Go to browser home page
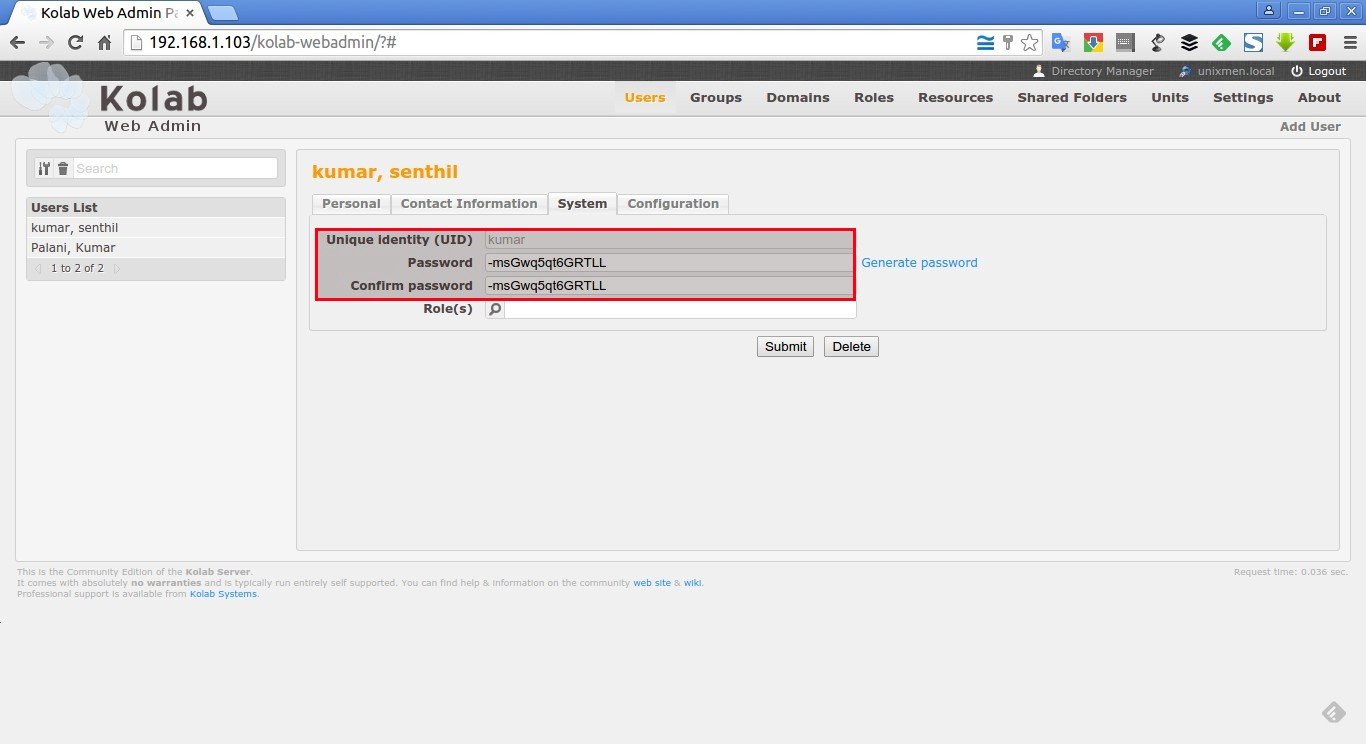This screenshot has width=1366, height=744. 104,43
